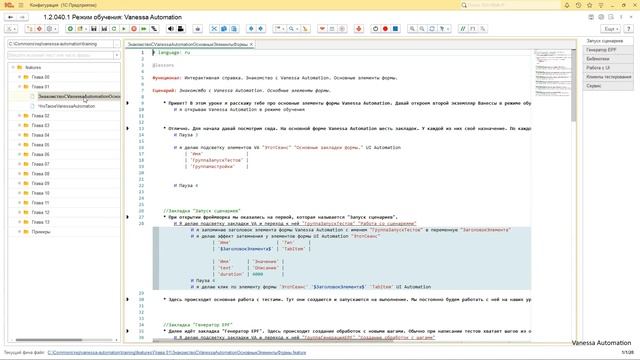Close the open feature file editor tab
This screenshot has width=640, height=360.
pyautogui.click(x=251, y=44)
